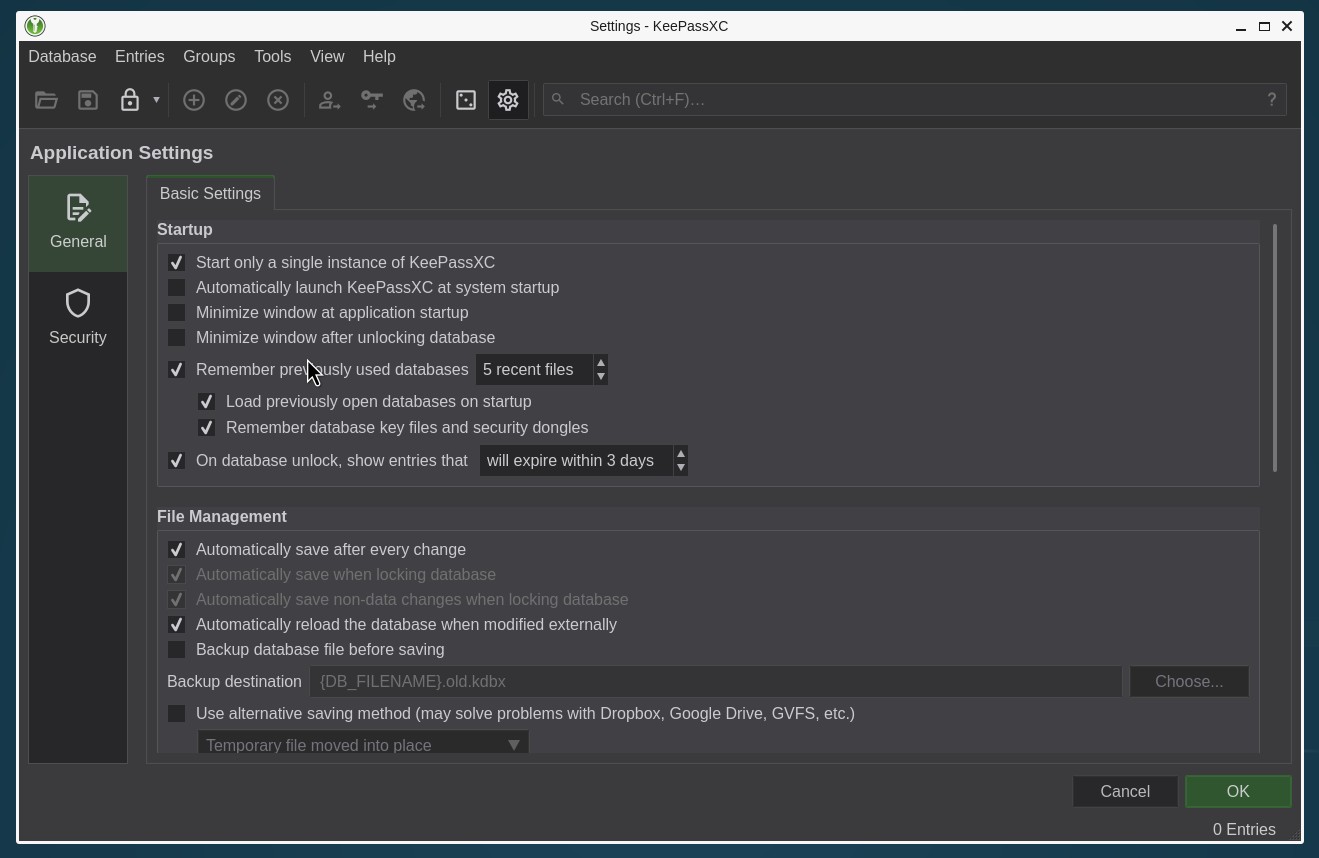
Task: Click the Copy username icon
Action: (x=329, y=100)
